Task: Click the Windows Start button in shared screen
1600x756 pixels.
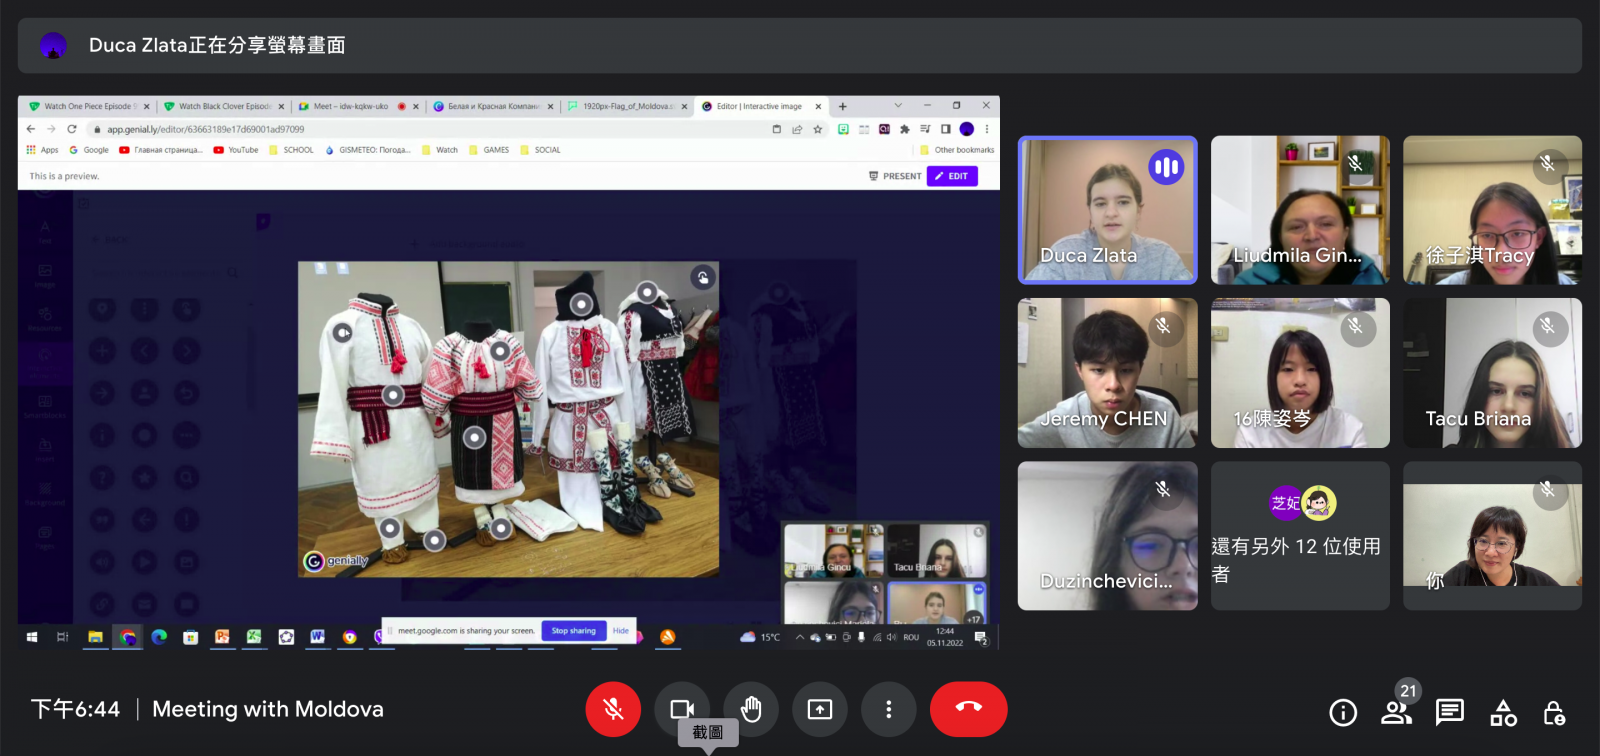Action: click(x=32, y=637)
